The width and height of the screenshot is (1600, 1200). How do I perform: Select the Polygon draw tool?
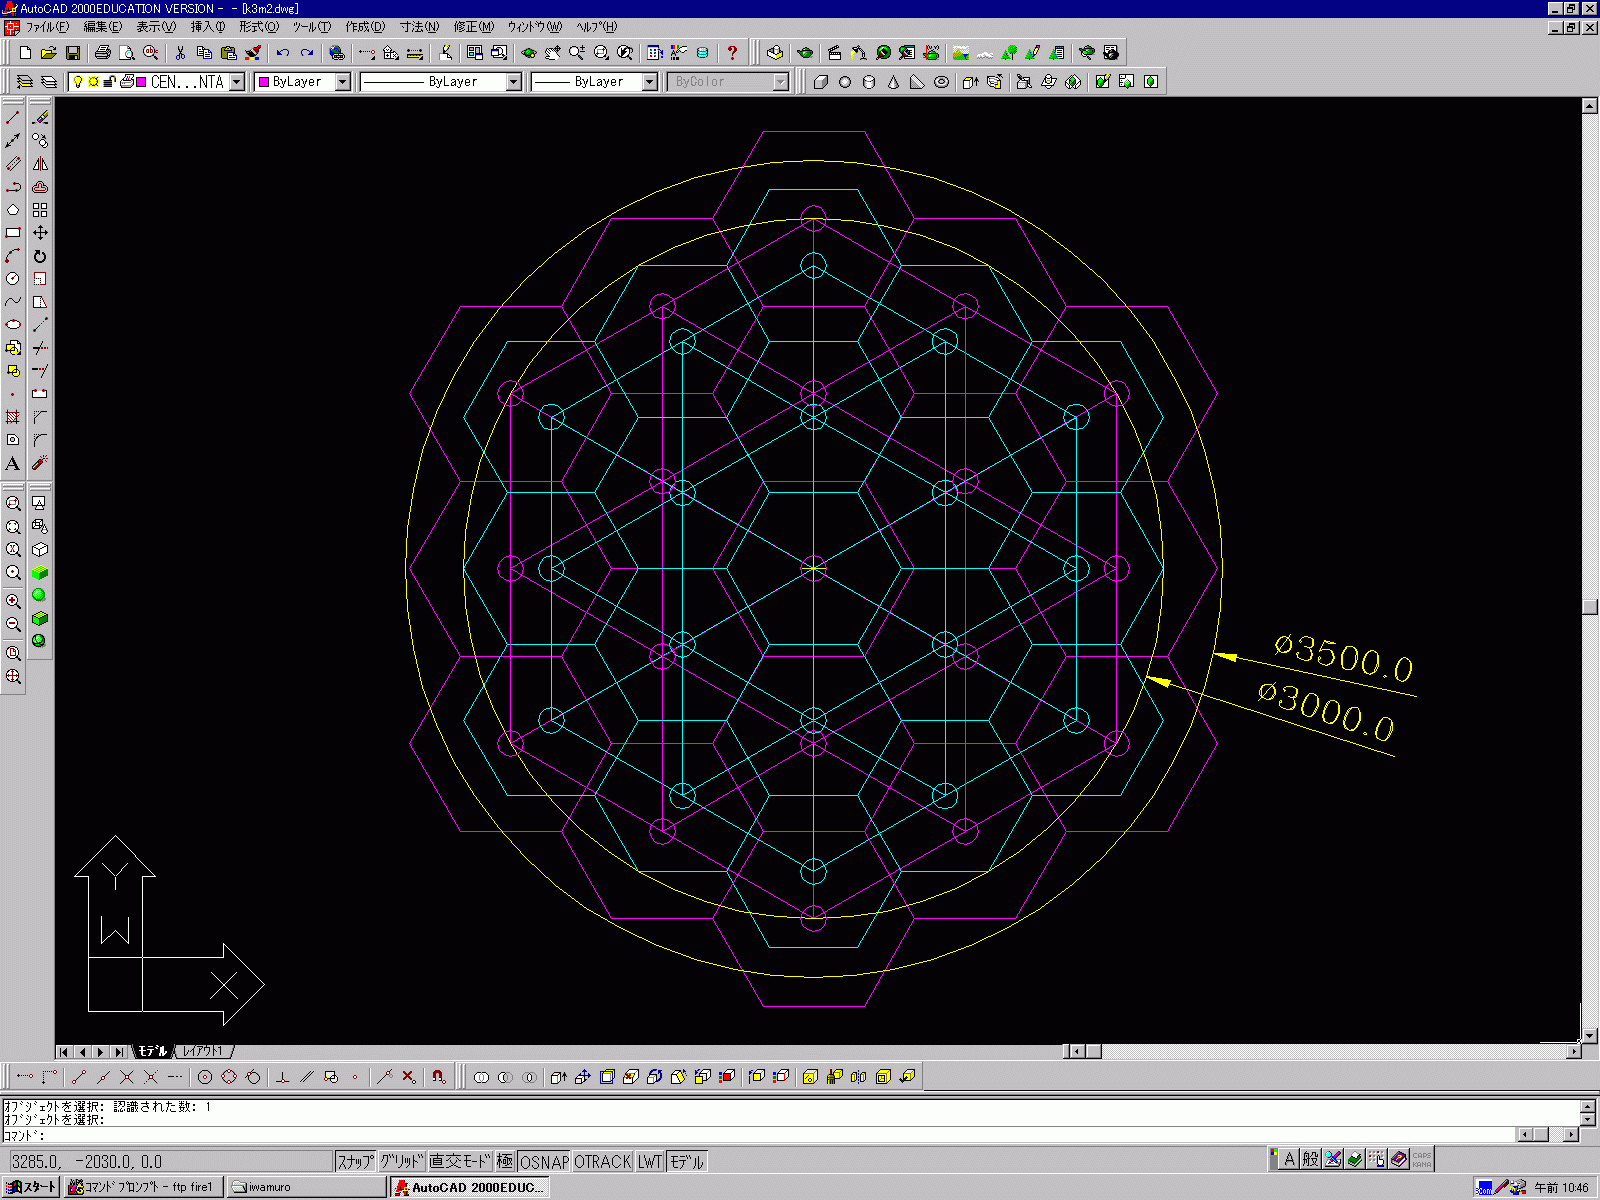[x=13, y=210]
